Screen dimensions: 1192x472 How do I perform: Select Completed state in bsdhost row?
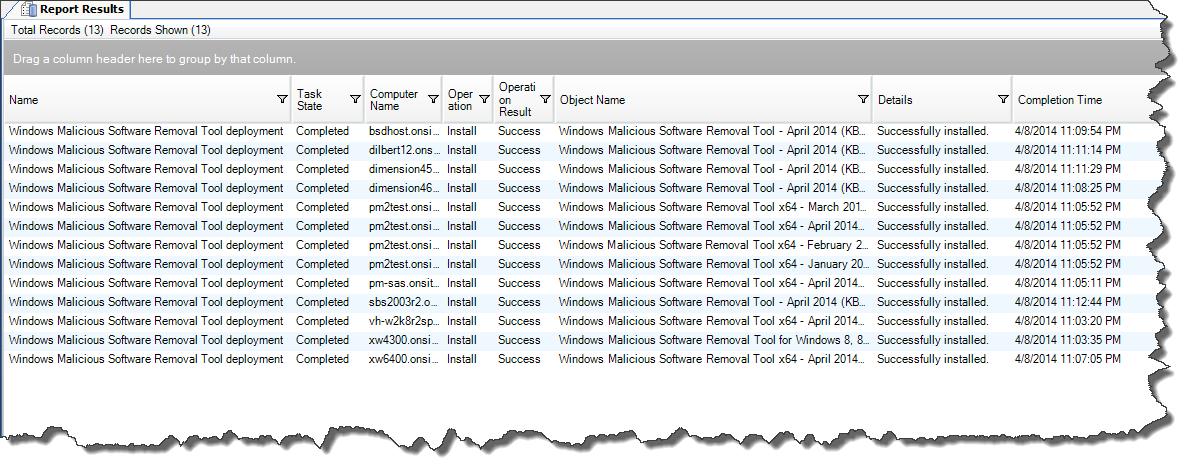coord(322,131)
